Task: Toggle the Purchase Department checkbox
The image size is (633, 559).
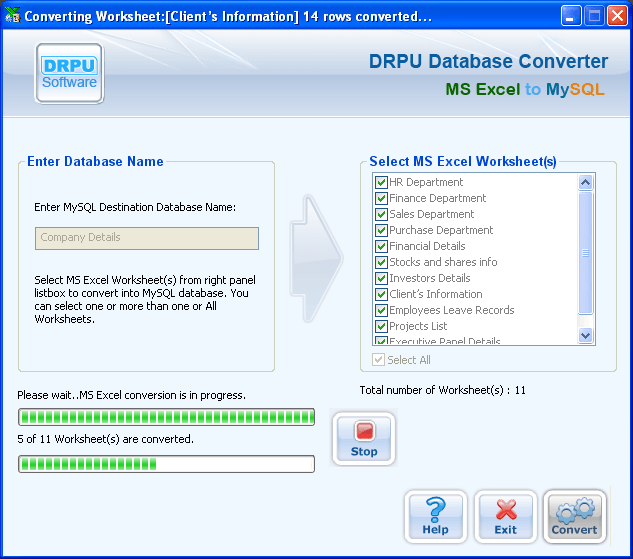Action: click(381, 230)
